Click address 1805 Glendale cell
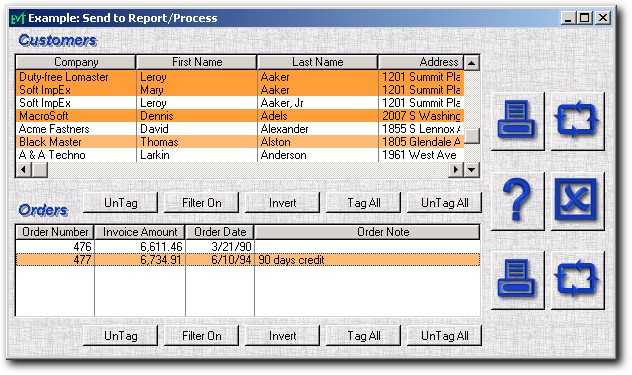Image resolution: width=632 pixels, height=375 pixels. click(x=421, y=142)
